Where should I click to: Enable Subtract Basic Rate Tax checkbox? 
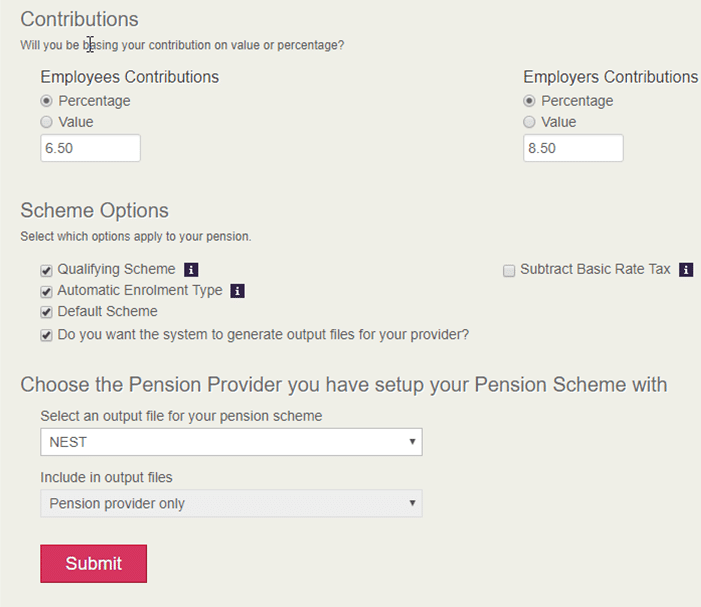509,270
